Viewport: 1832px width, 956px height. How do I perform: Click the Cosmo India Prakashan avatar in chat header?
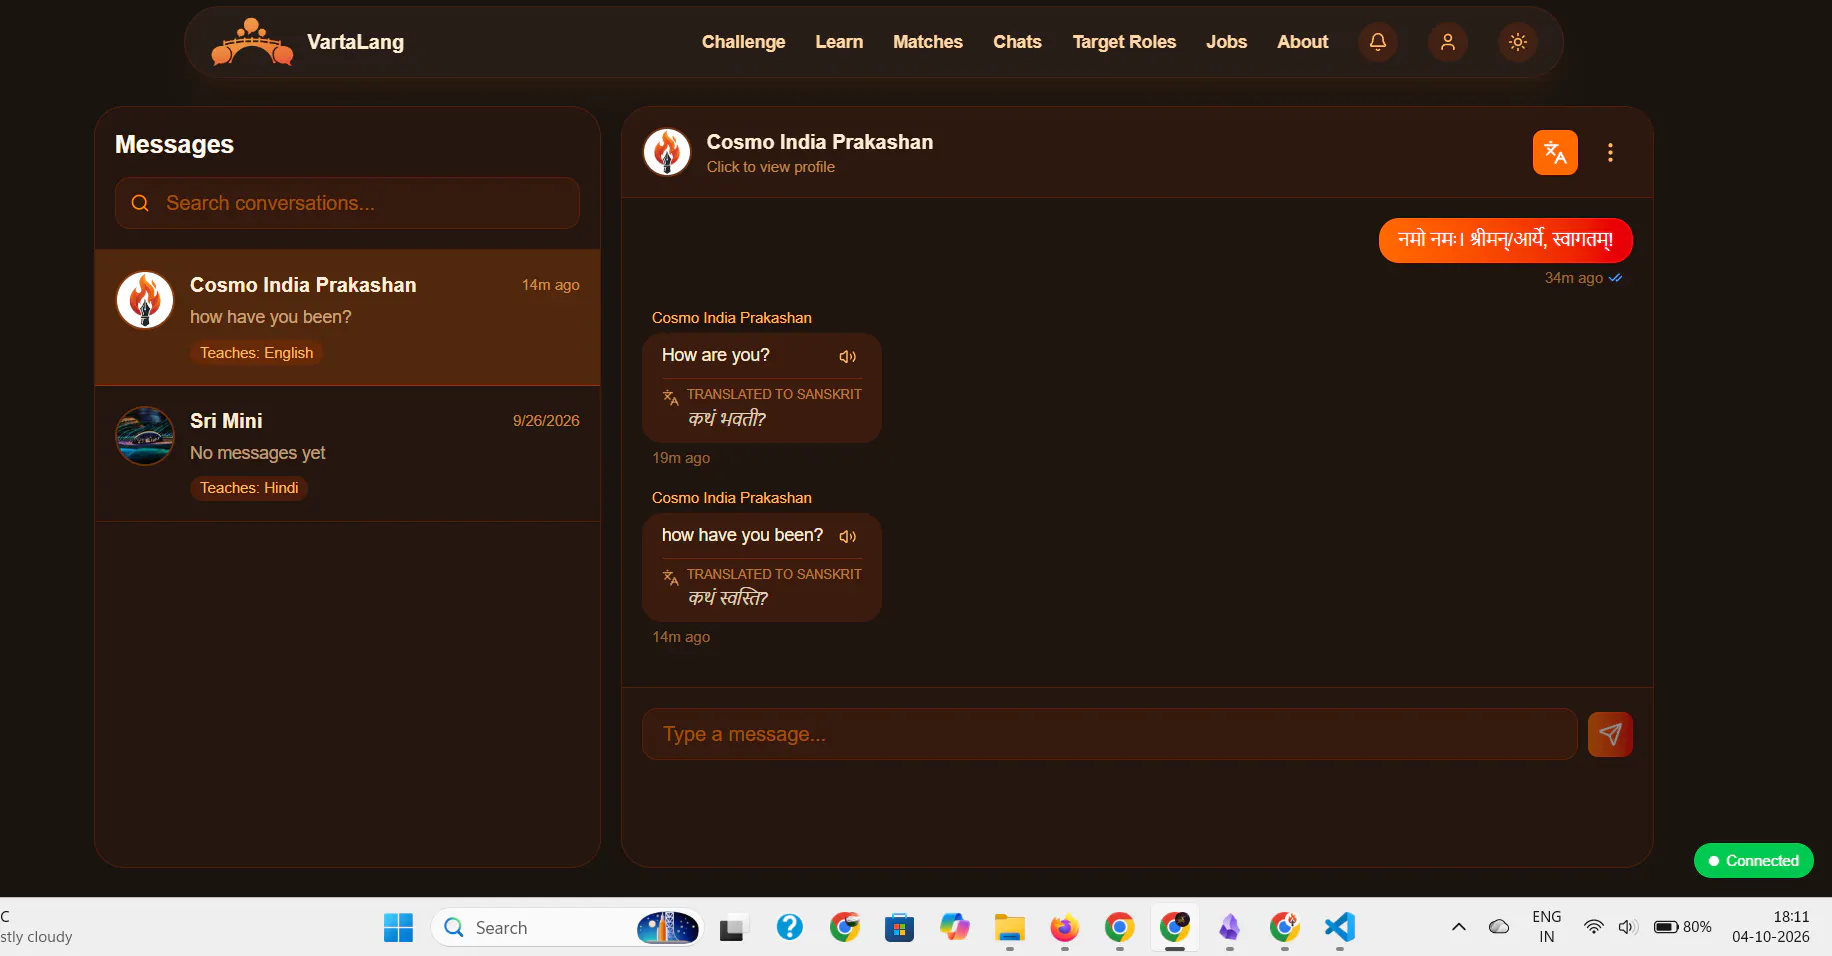[x=667, y=152]
